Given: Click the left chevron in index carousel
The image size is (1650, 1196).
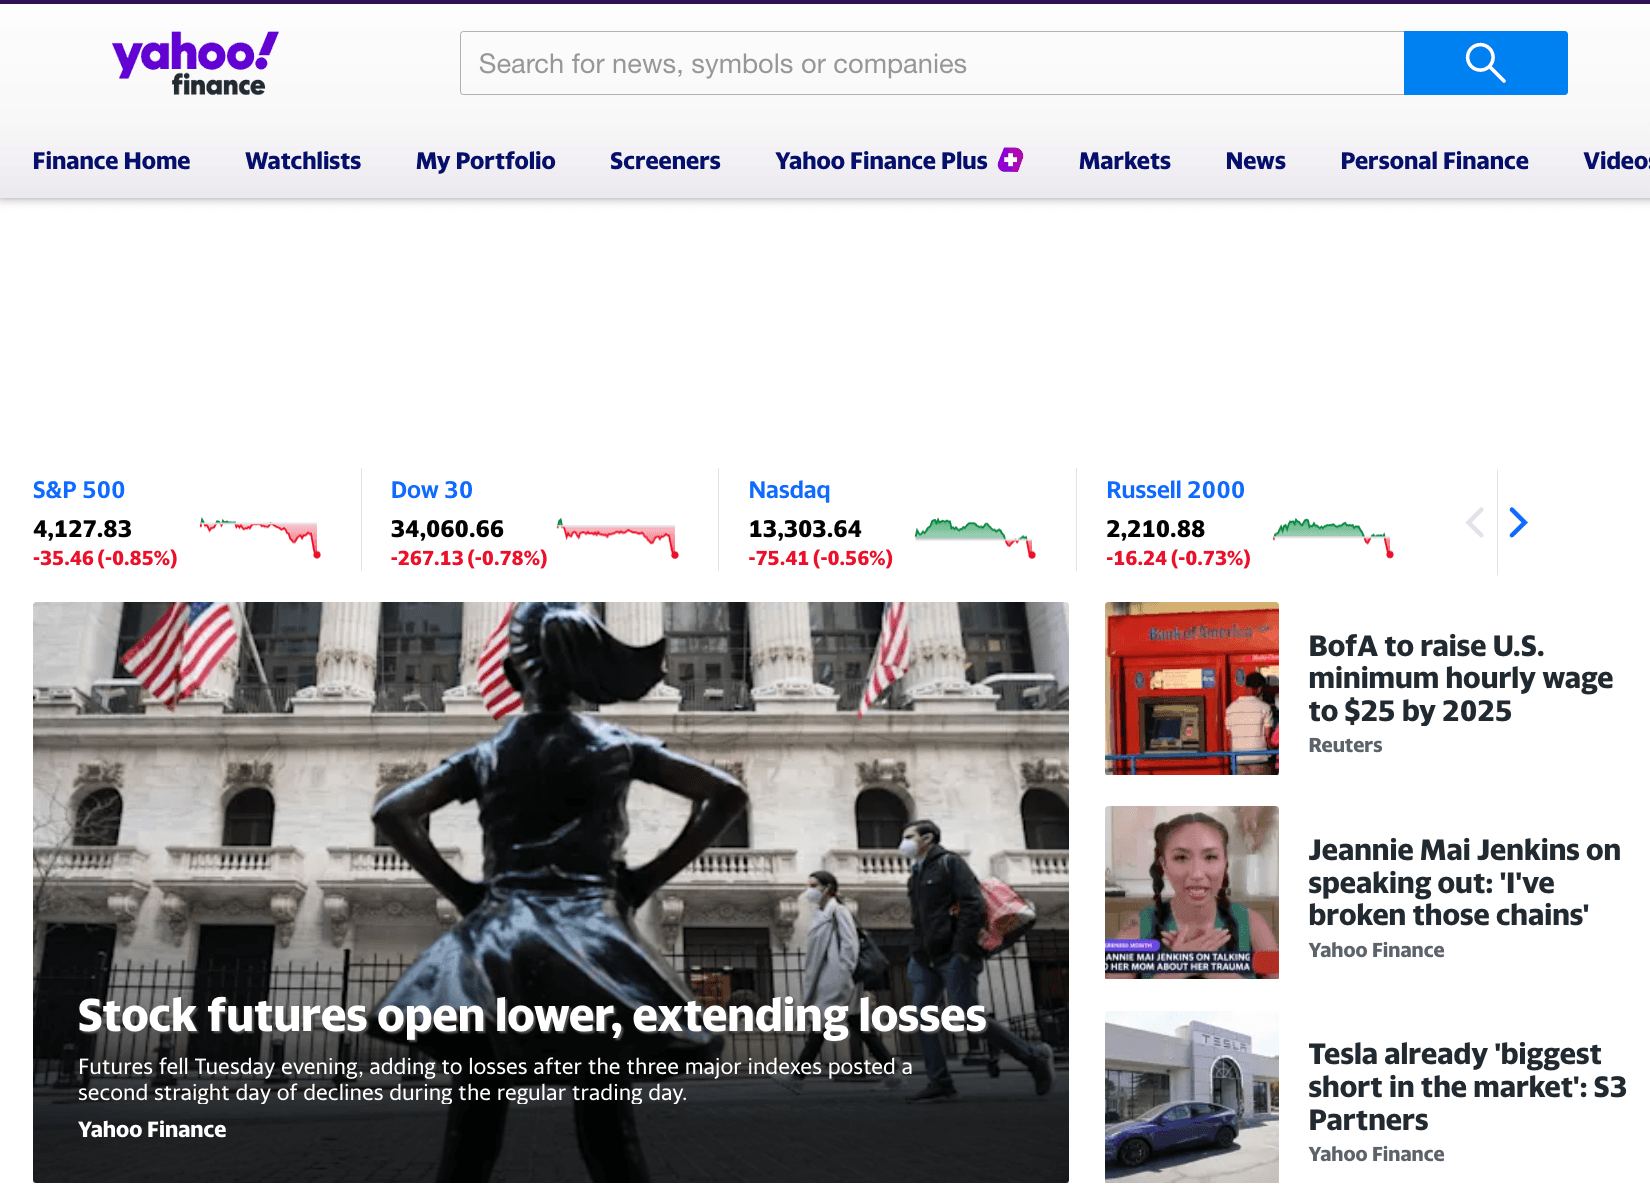Looking at the screenshot, I should point(1475,522).
